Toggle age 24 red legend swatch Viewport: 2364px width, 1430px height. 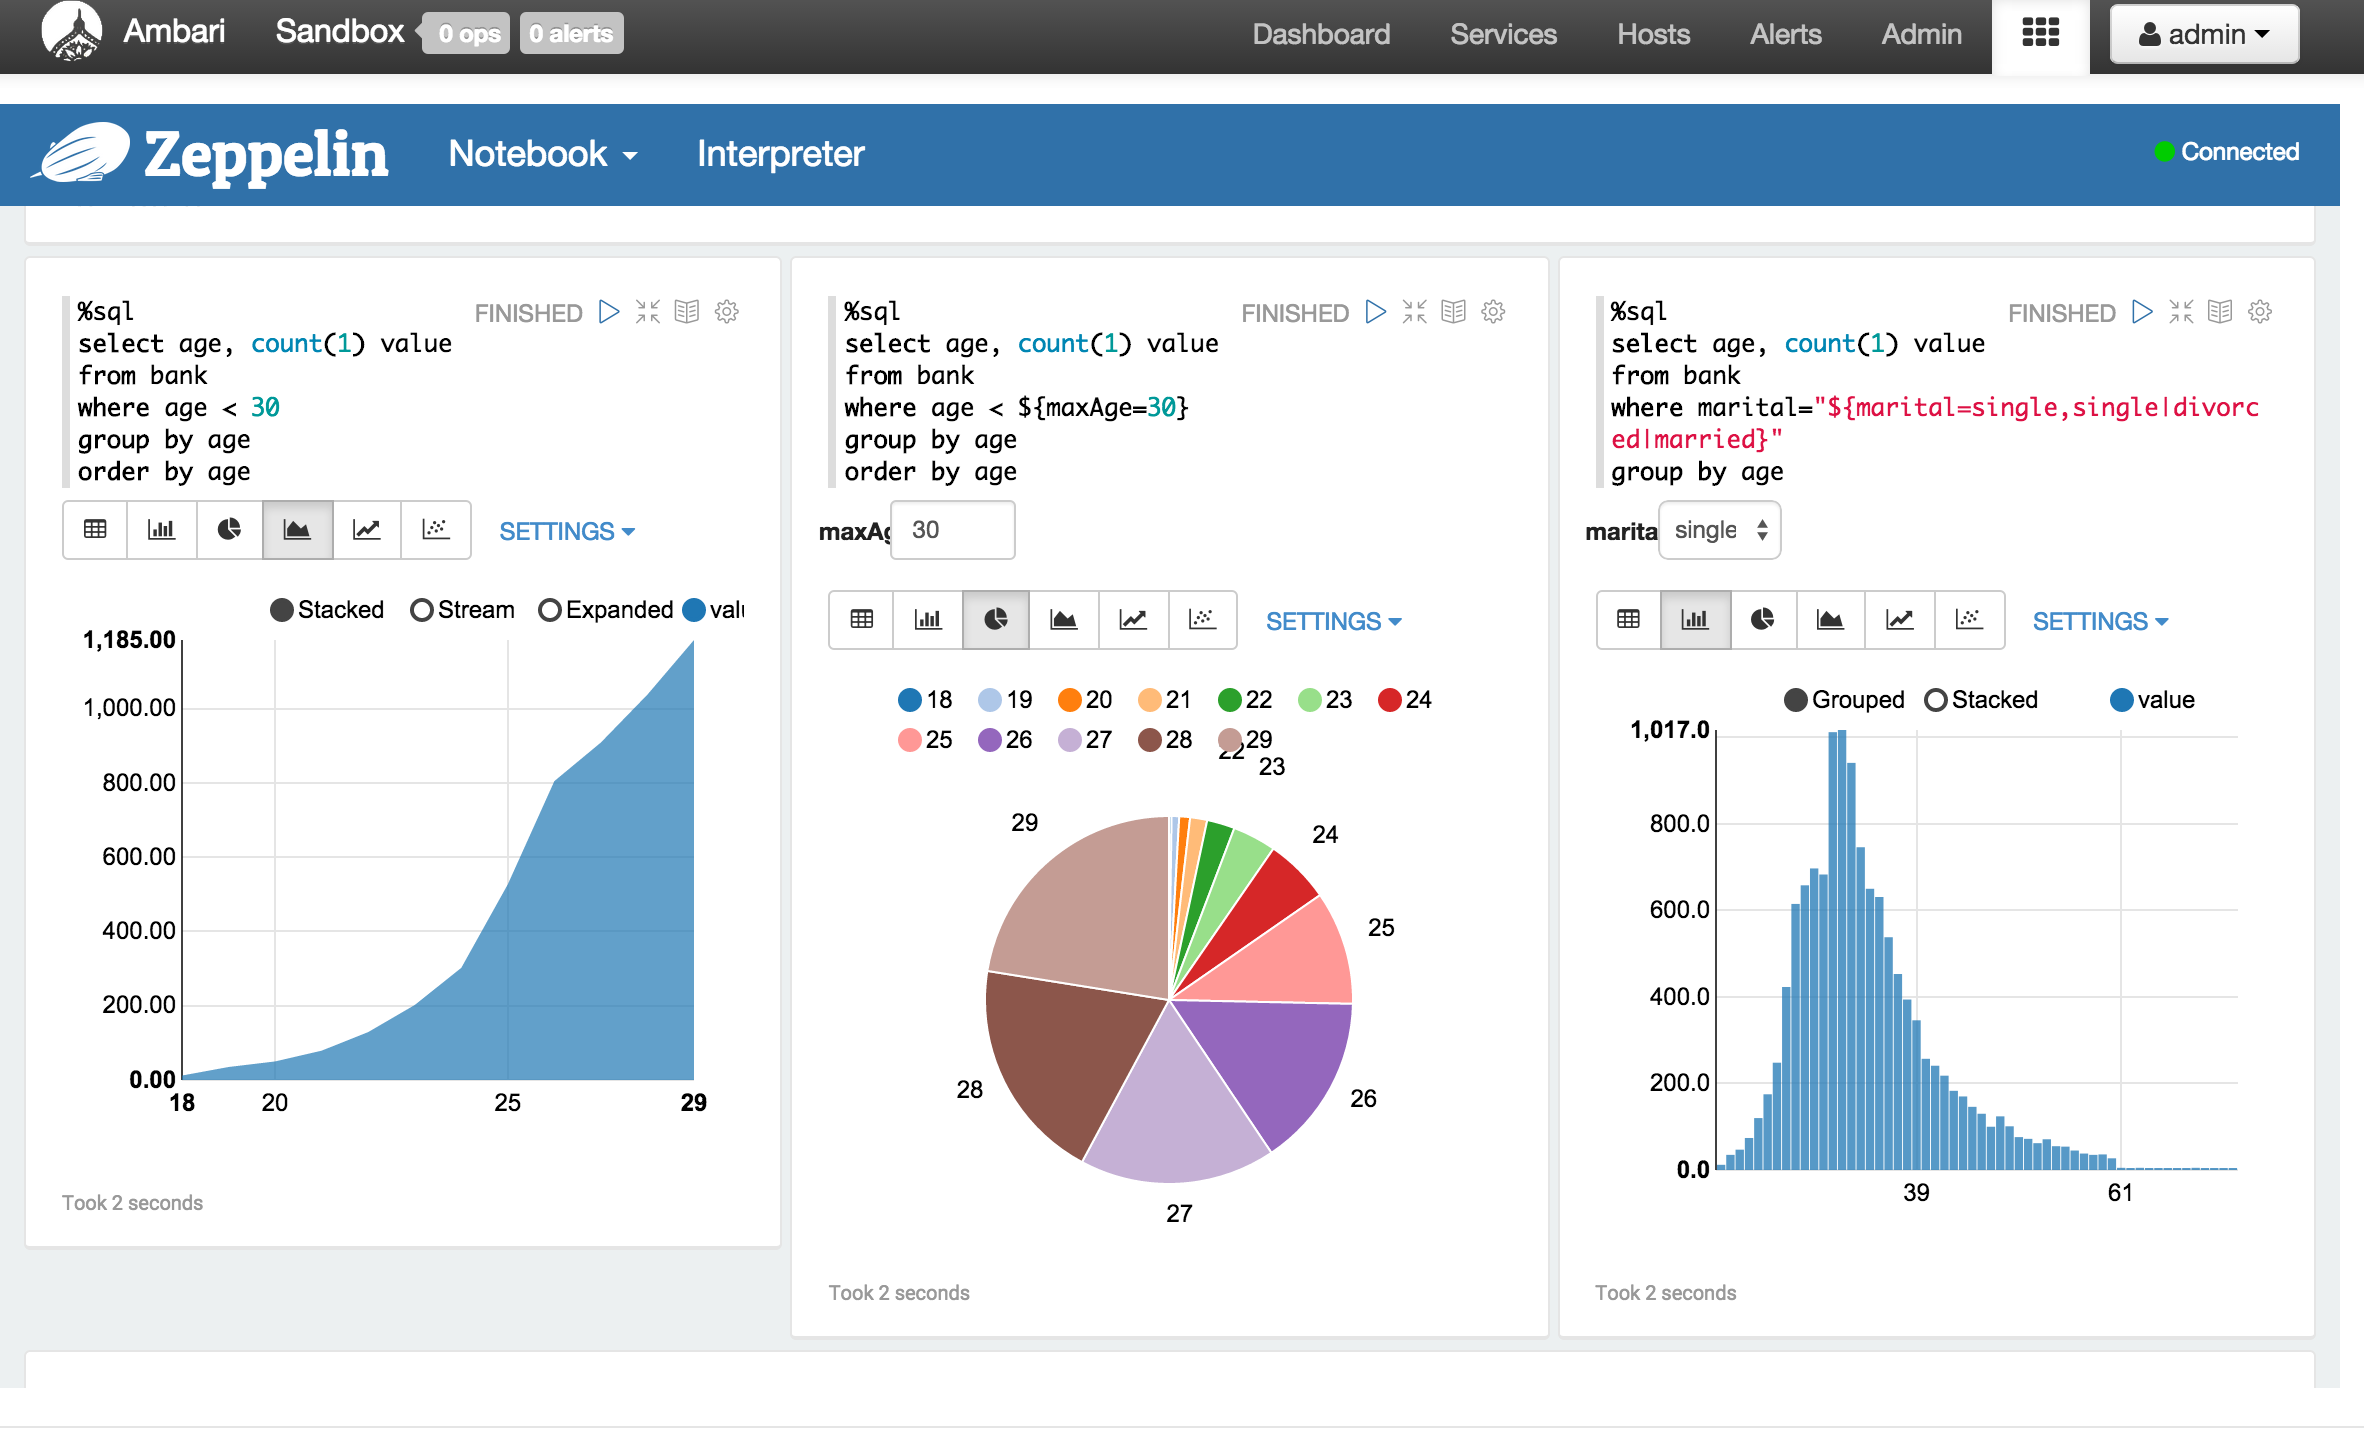(x=1389, y=700)
